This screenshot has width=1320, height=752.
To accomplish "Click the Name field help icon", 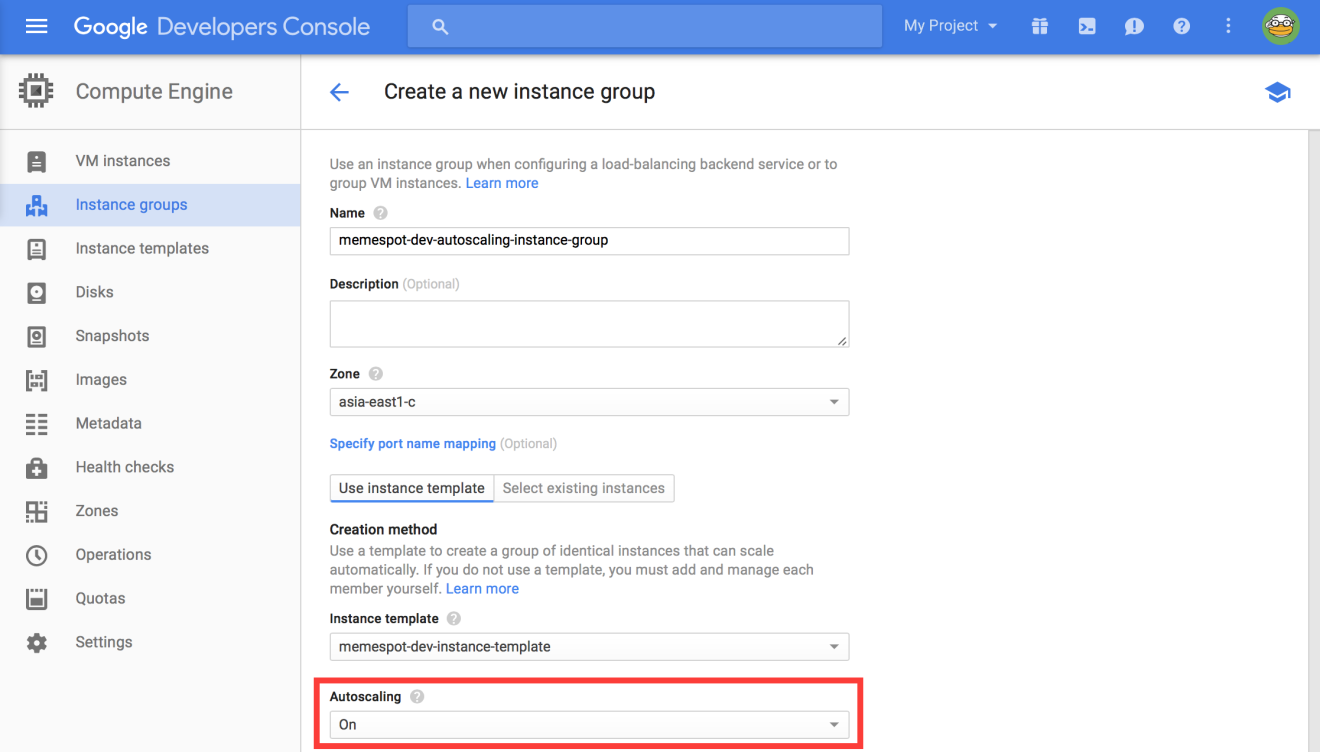I will click(x=379, y=212).
